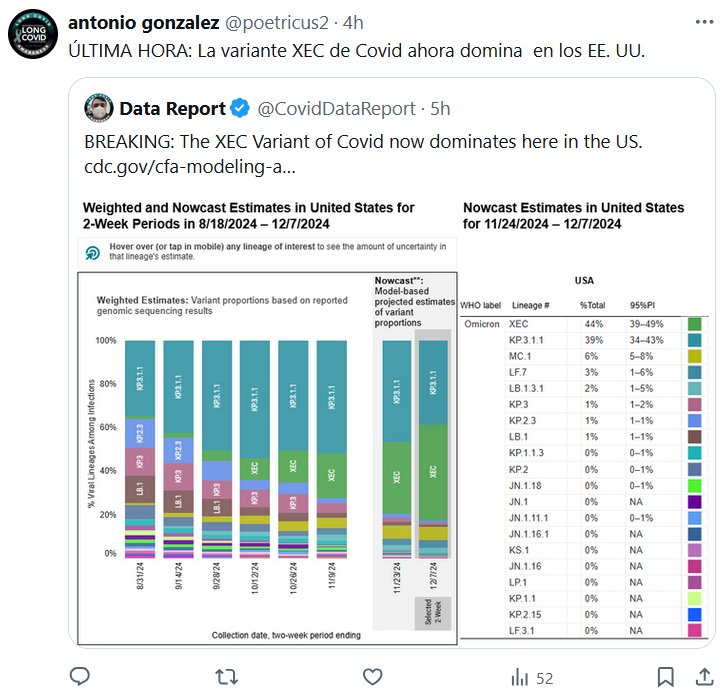Open antonio gonzalez's Long Covid profile avatar
The height and width of the screenshot is (700, 726).
coord(32,32)
